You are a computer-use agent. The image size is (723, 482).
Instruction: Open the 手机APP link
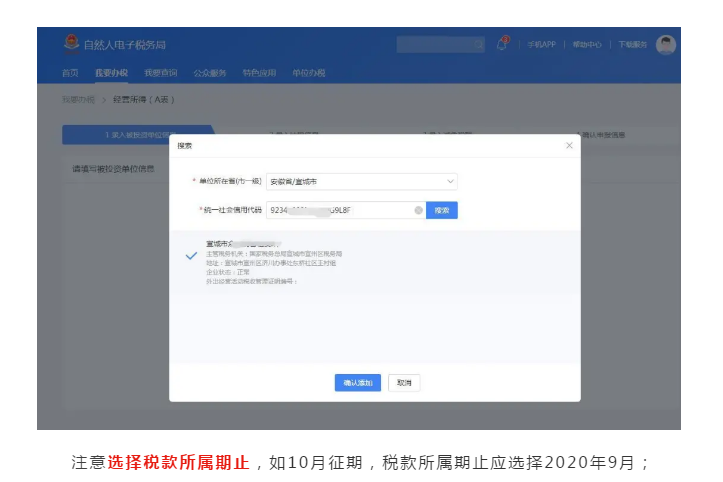pyautogui.click(x=541, y=45)
